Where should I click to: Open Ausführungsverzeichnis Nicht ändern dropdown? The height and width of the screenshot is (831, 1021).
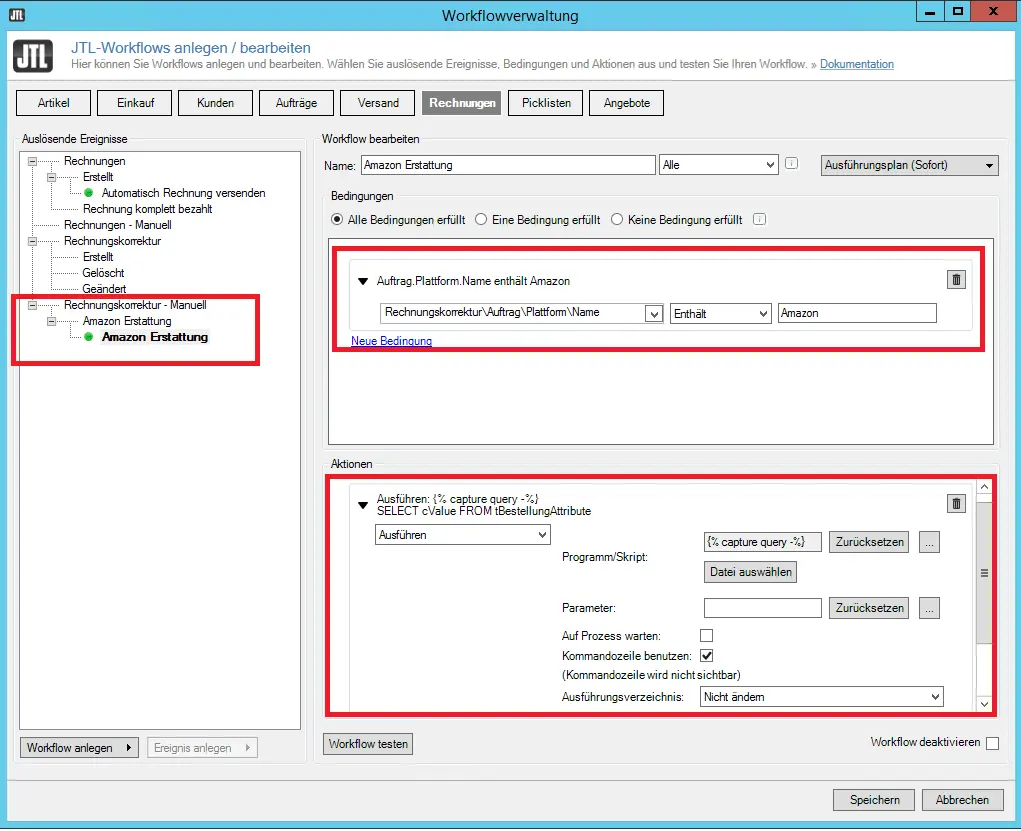[x=821, y=697]
